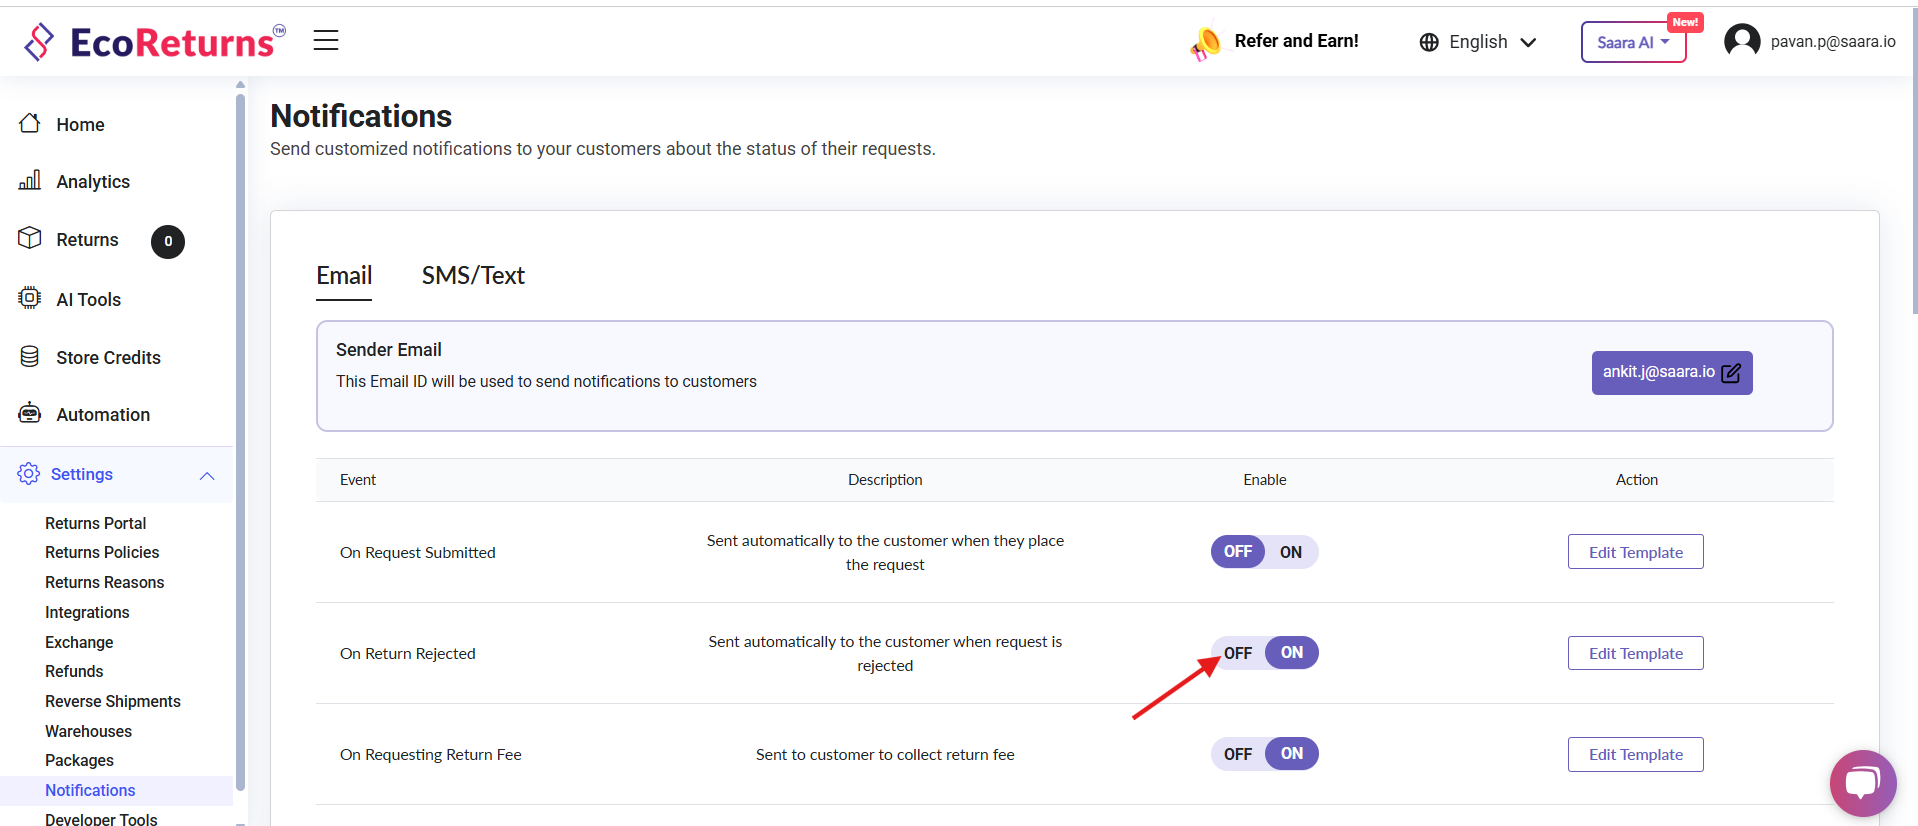This screenshot has height=826, width=1918.
Task: Expand the Saara AI dropdown
Action: click(x=1632, y=42)
